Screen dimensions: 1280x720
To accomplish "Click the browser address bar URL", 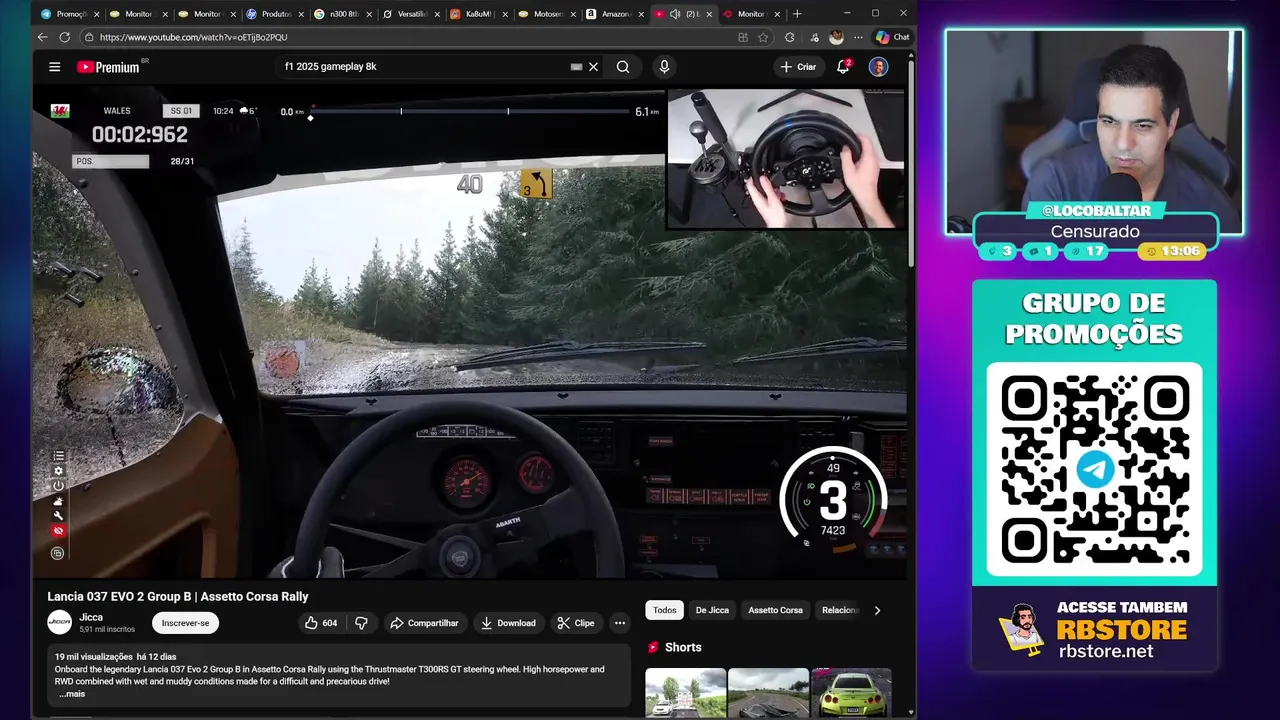I will (x=193, y=37).
